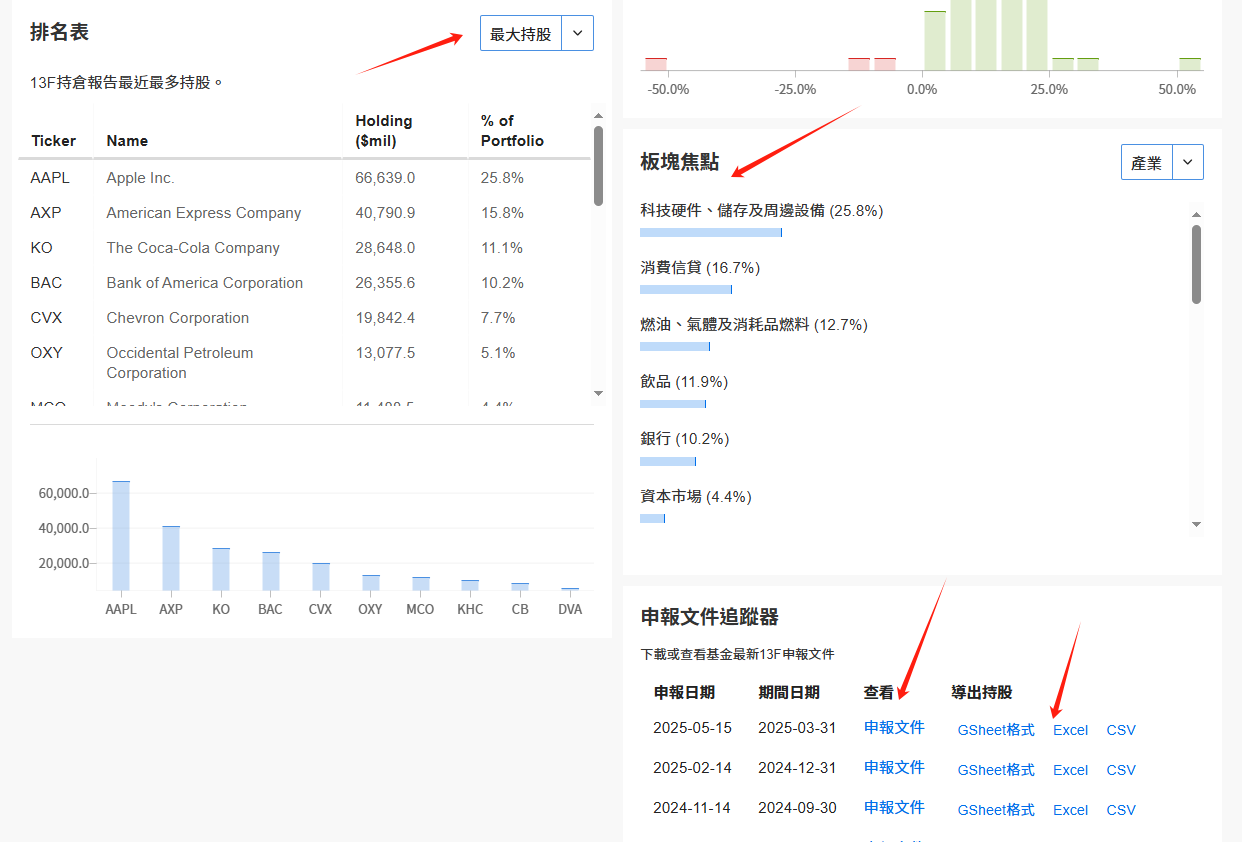
Task: Export 2025-02-14 holdings in GSheet格式
Action: coord(996,770)
